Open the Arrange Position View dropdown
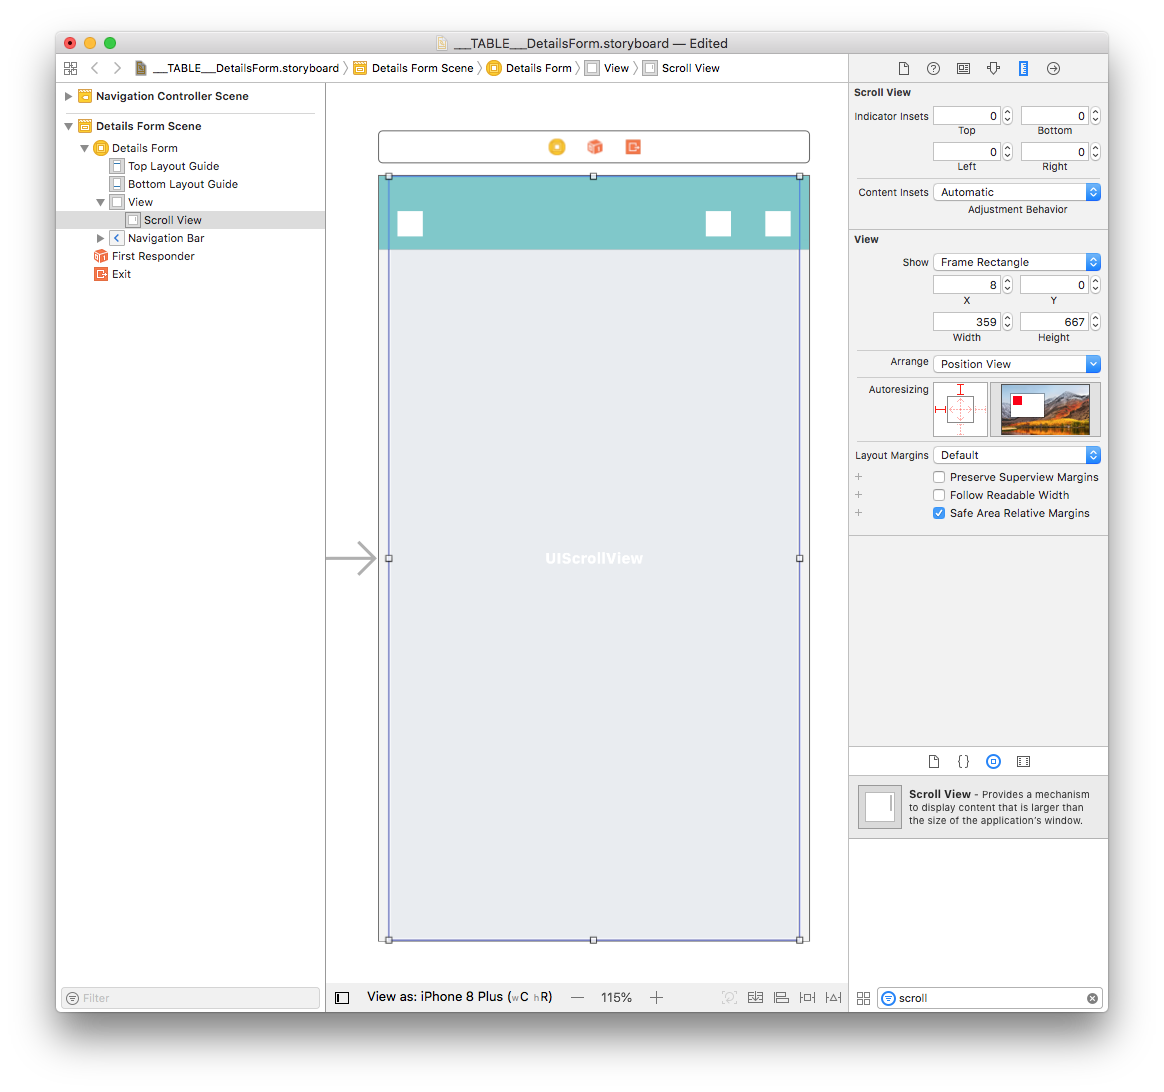1164x1092 pixels. point(1016,364)
